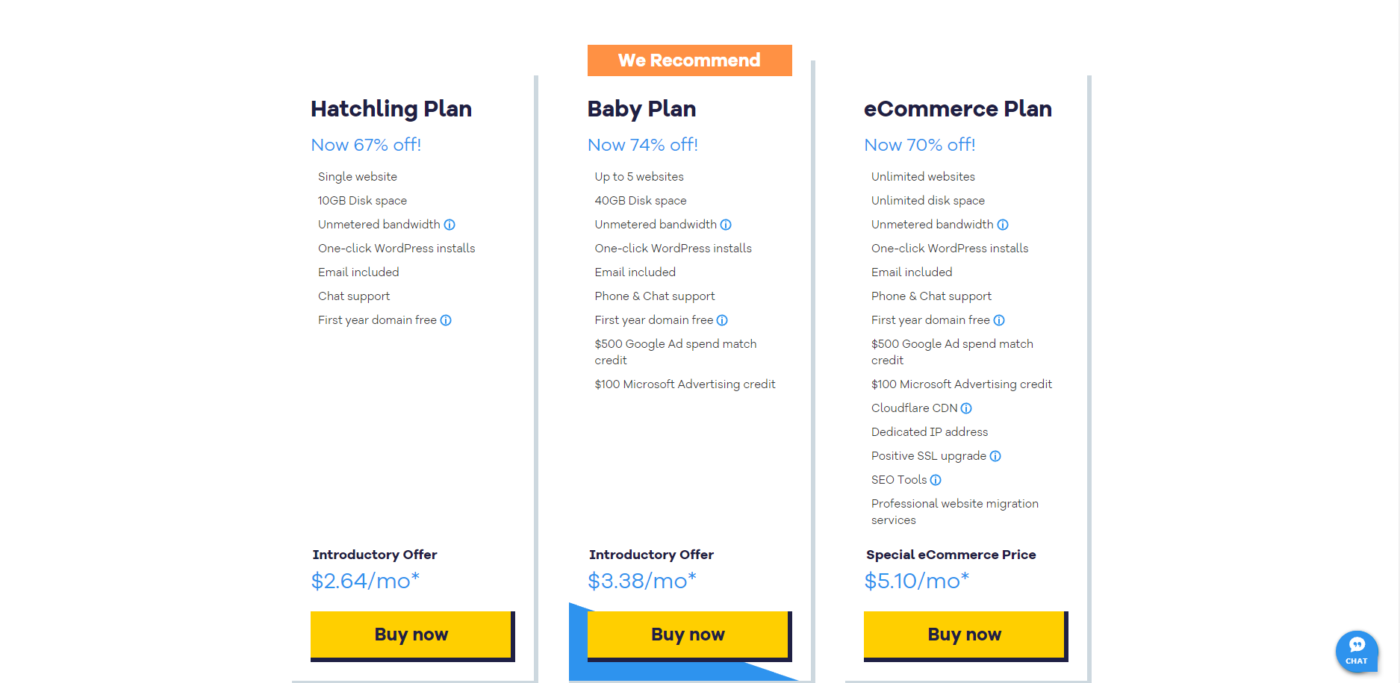Show info for eCommerce Unmetered bandwidth
1400x683 pixels.
pos(1002,225)
